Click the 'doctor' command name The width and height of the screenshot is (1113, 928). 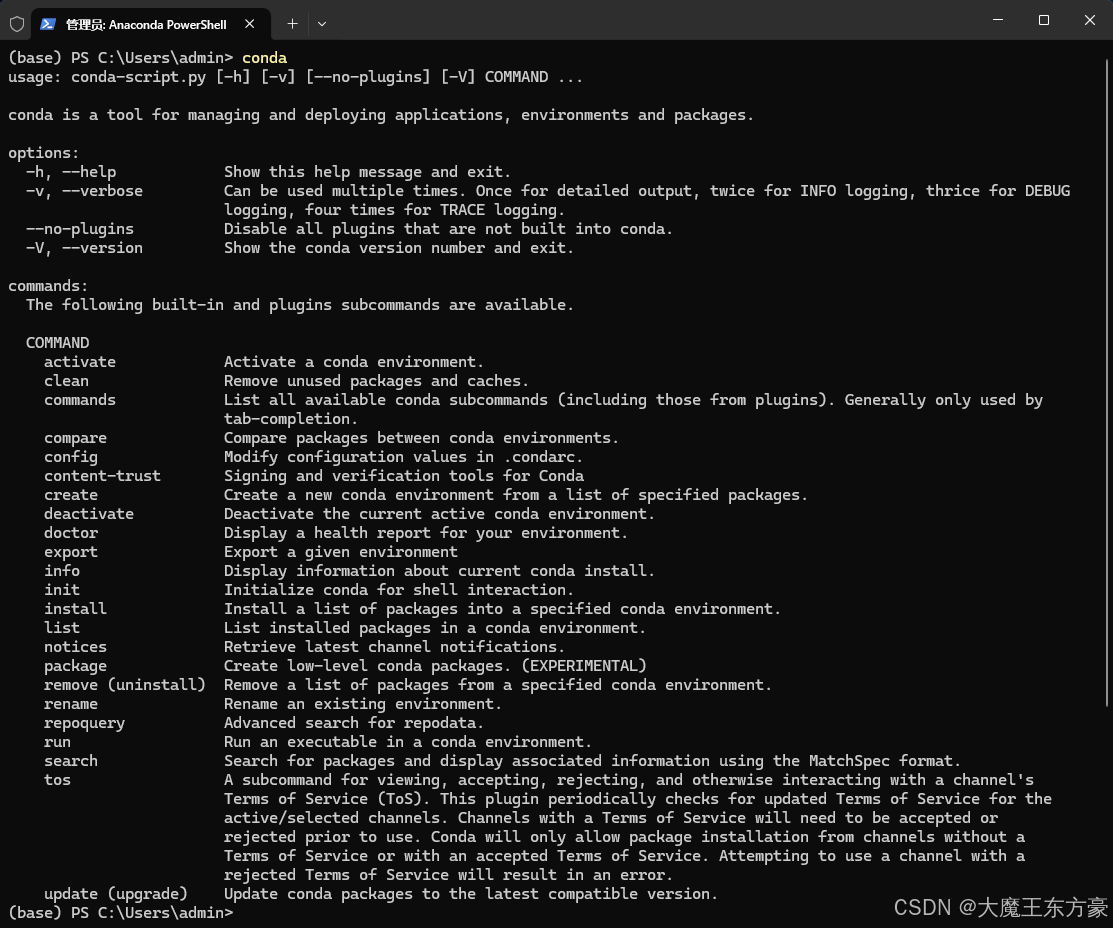point(71,533)
